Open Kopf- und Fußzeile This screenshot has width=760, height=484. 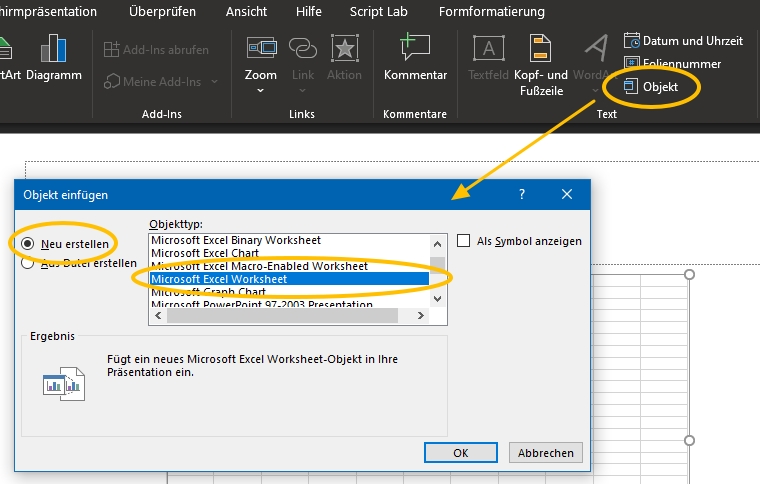541,65
